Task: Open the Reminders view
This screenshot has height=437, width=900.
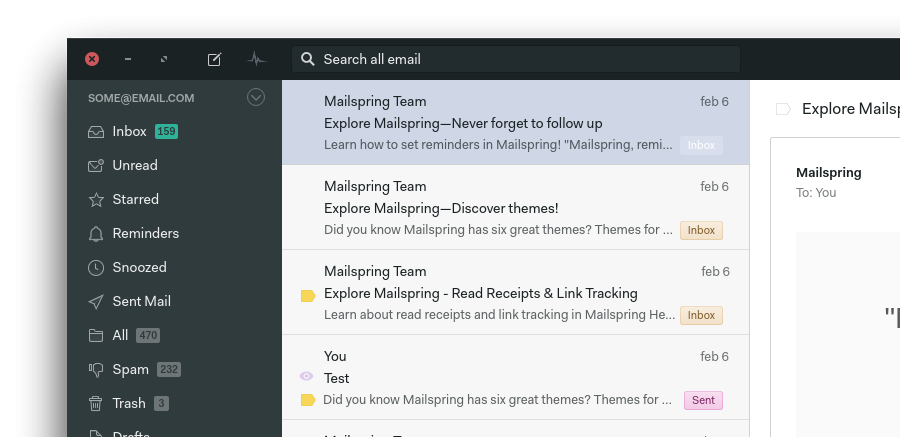Action: (x=146, y=233)
